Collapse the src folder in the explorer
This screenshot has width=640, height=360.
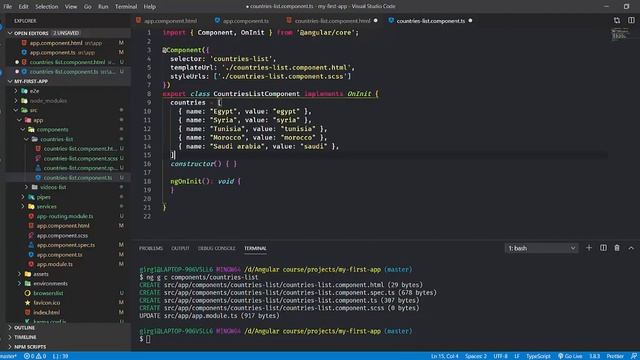point(16,110)
